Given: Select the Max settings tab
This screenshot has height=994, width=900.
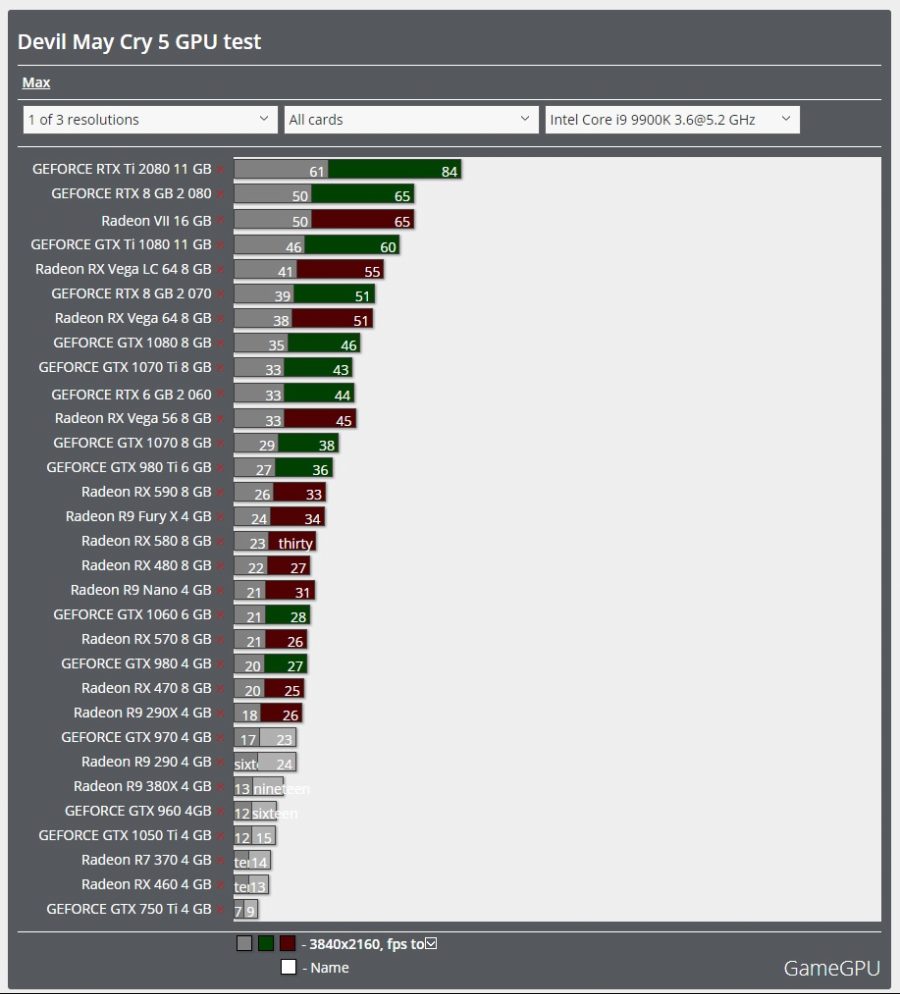Looking at the screenshot, I should [36, 82].
